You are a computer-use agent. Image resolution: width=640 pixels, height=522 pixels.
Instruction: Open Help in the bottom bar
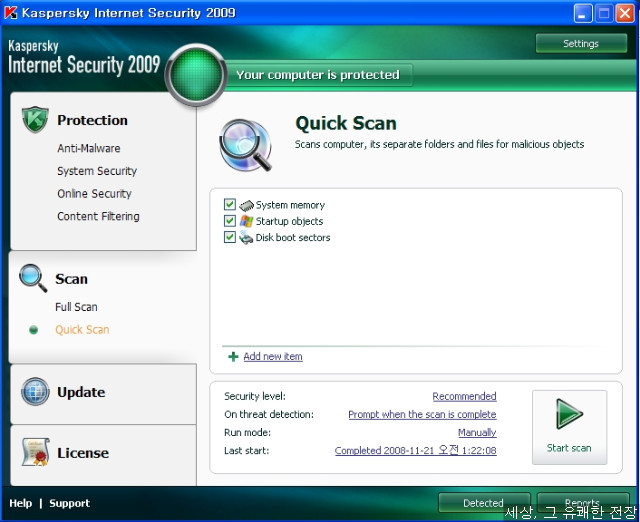point(20,503)
